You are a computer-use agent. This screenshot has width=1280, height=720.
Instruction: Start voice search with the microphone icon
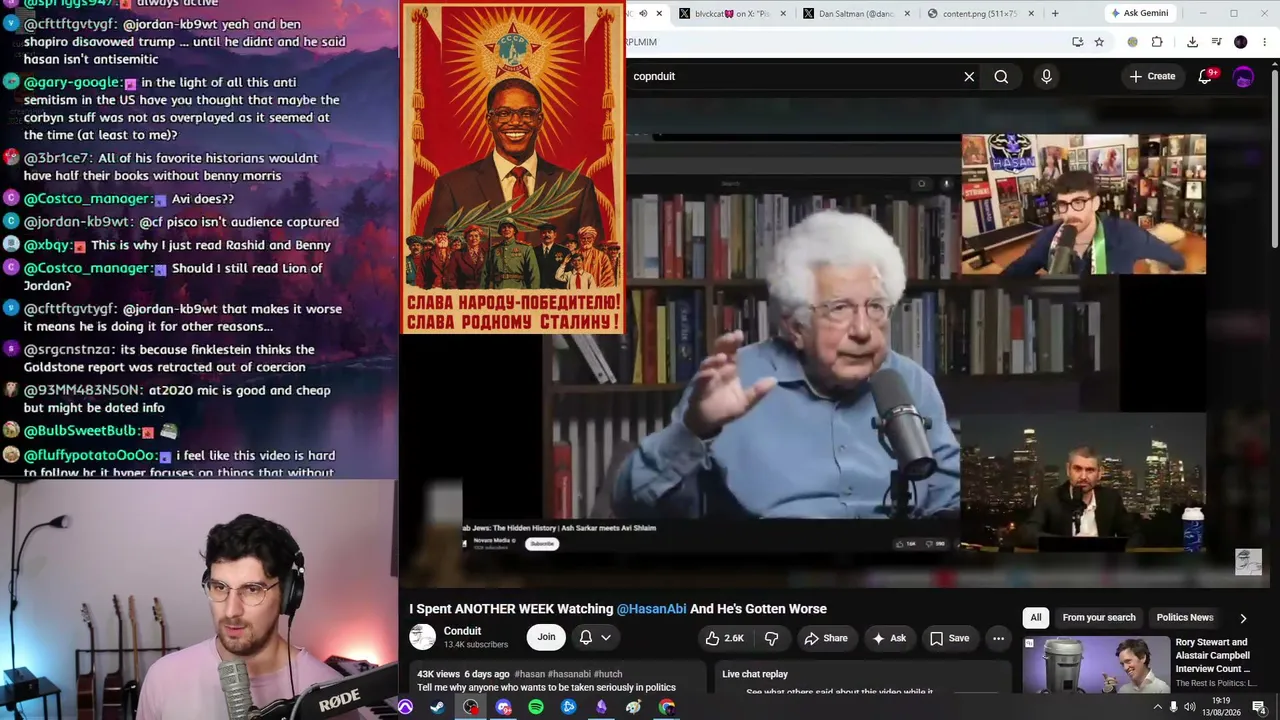click(x=1046, y=77)
